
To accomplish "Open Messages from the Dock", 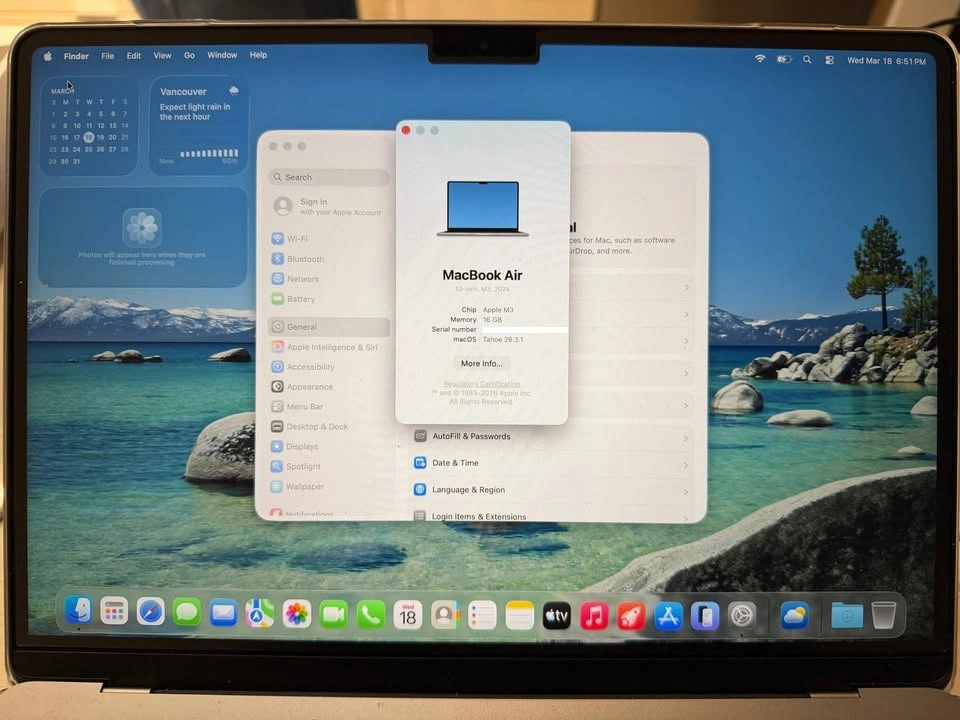I will click(x=187, y=612).
